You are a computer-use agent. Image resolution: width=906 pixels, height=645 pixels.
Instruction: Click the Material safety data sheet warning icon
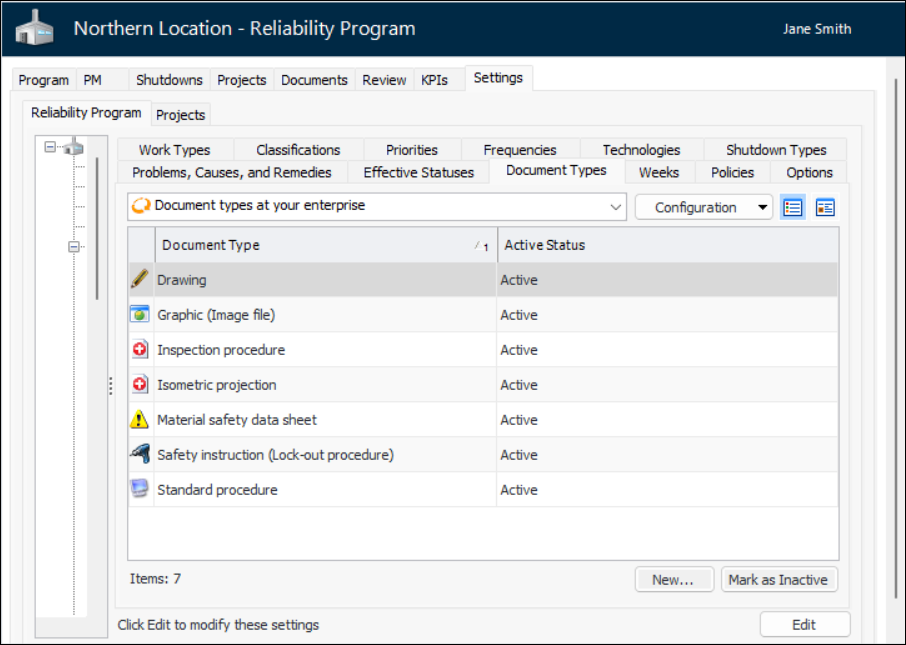pyautogui.click(x=139, y=420)
